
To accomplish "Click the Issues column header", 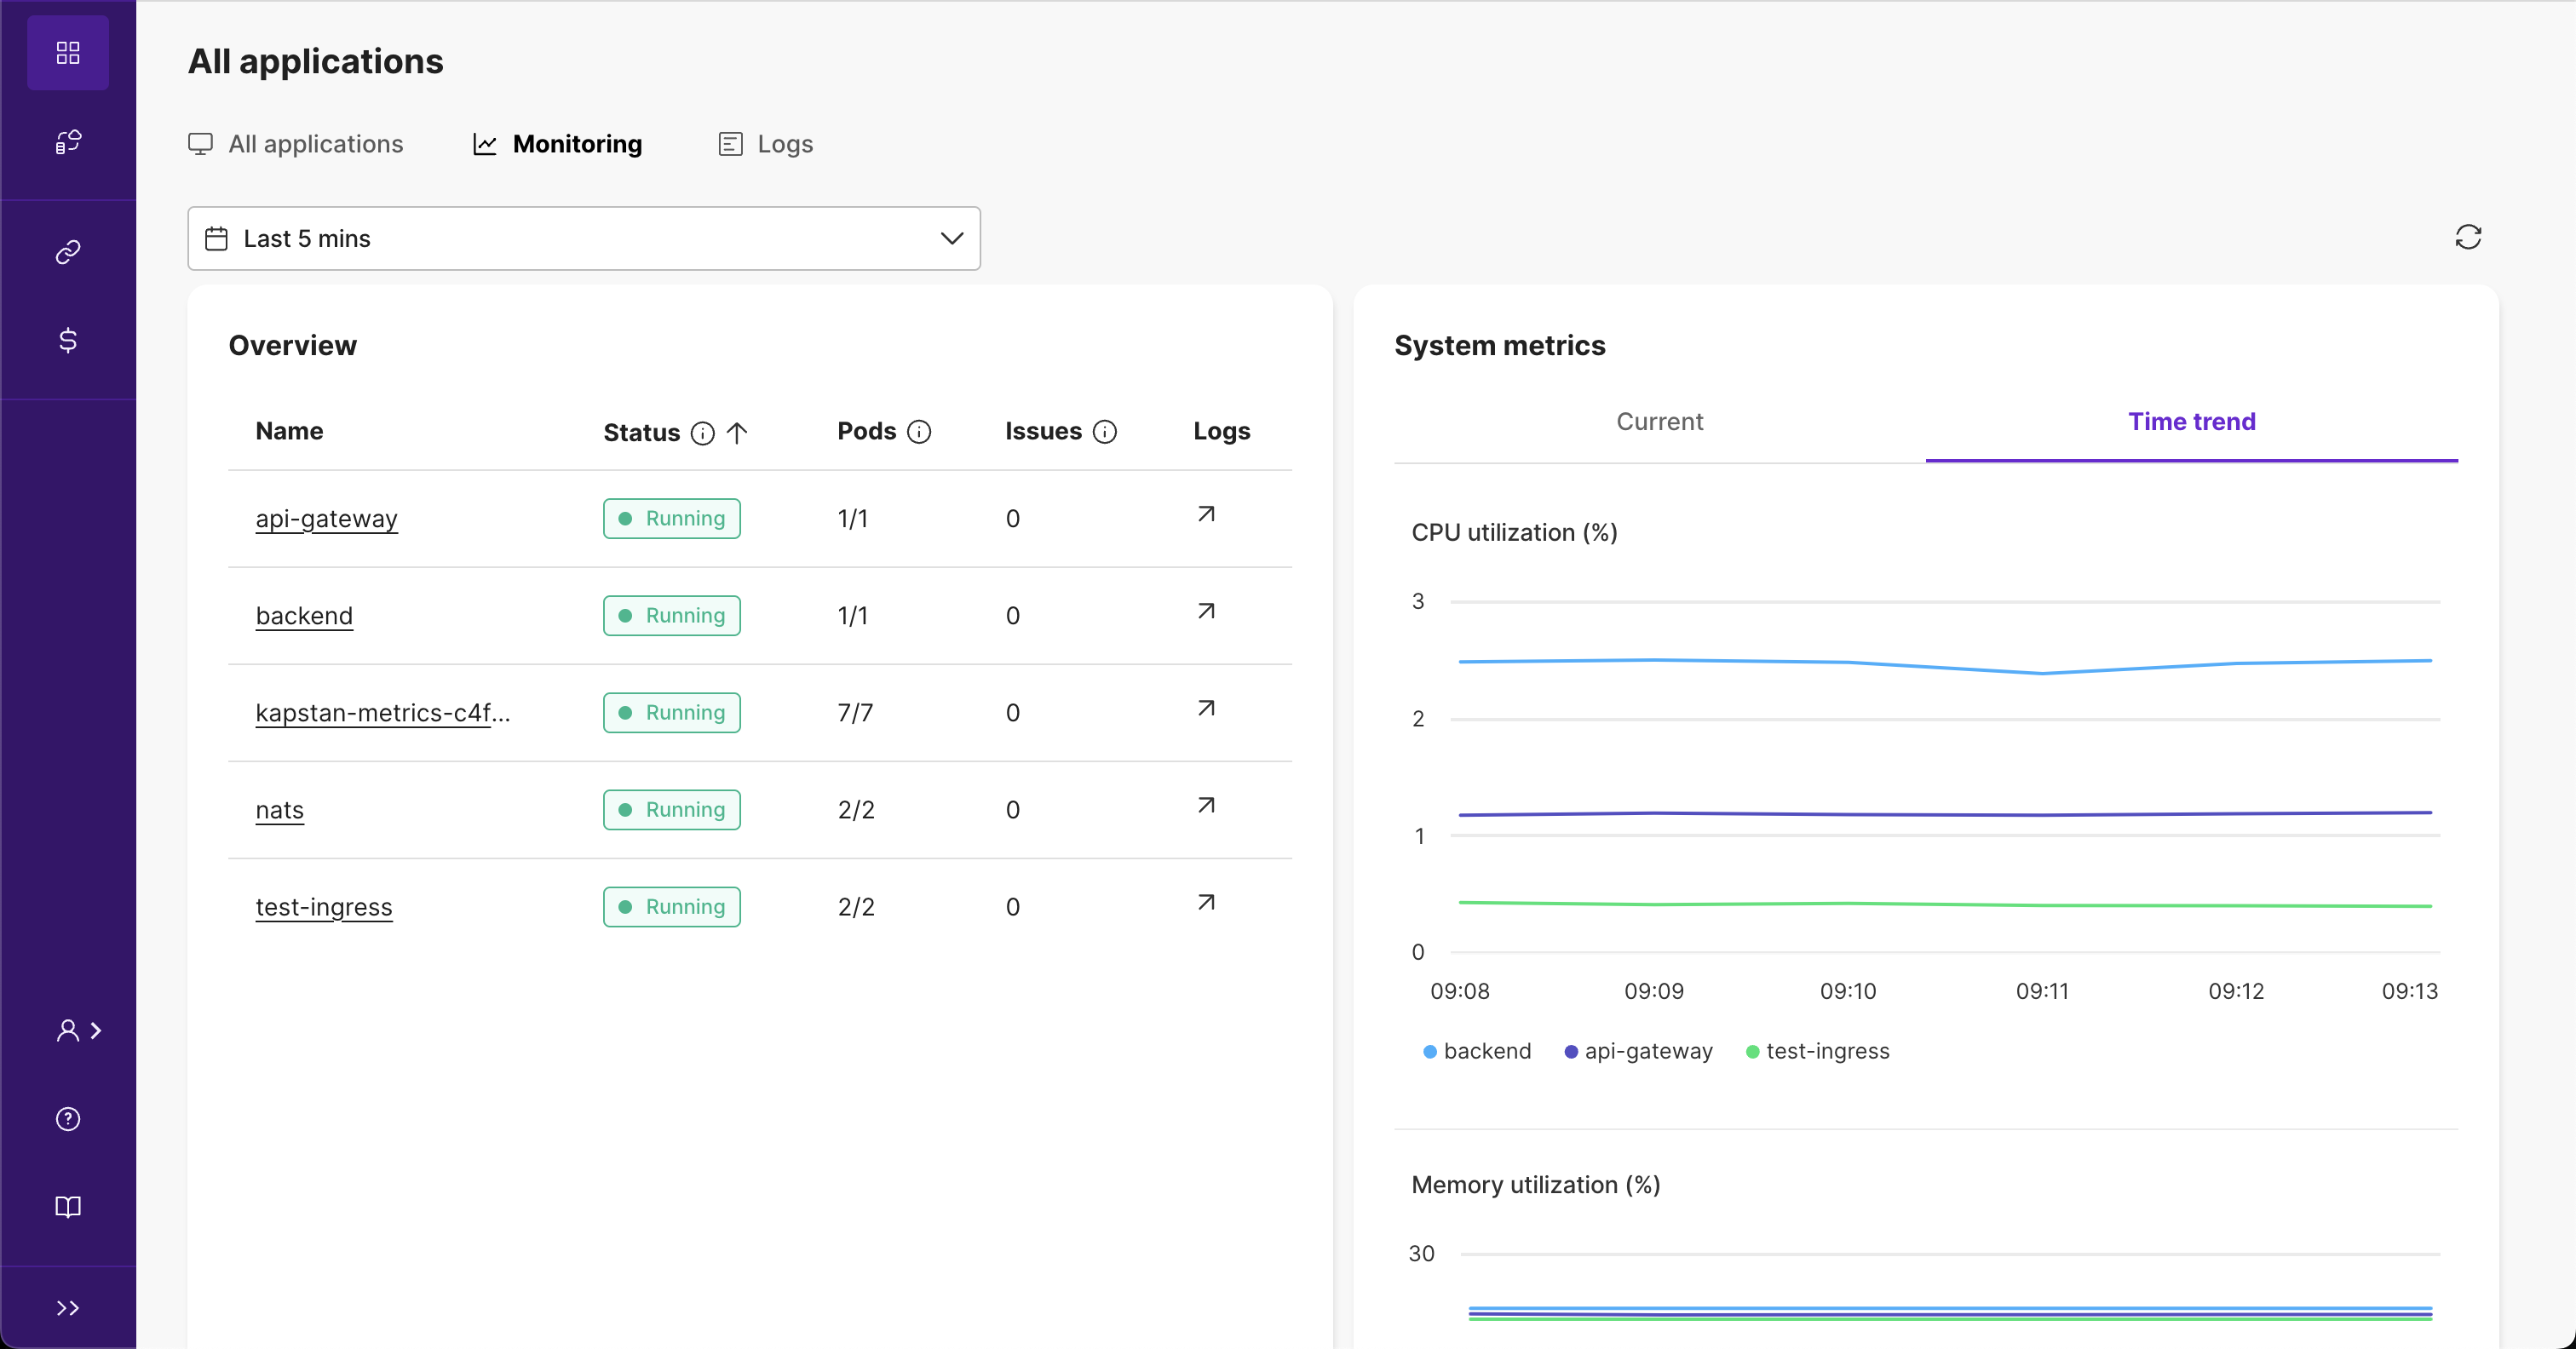I will click(1044, 431).
